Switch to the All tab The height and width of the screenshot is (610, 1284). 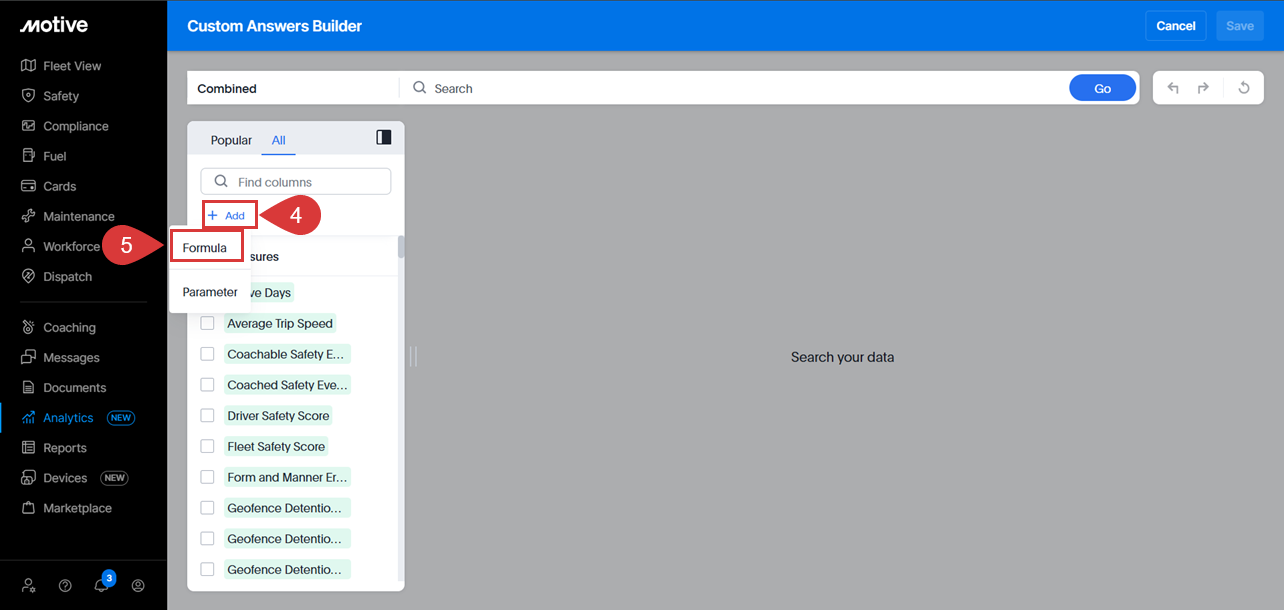click(x=279, y=140)
